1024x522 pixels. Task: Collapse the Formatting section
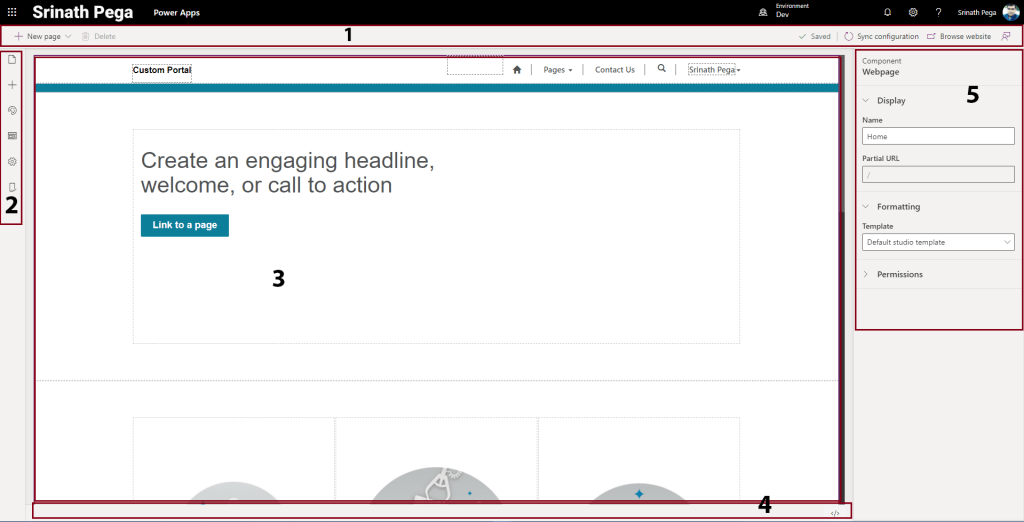897,207
